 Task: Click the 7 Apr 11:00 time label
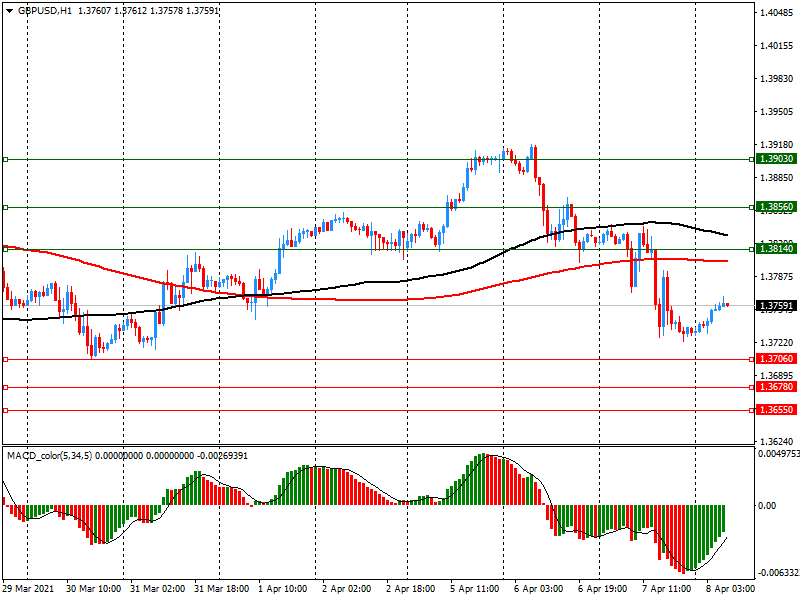click(x=666, y=589)
